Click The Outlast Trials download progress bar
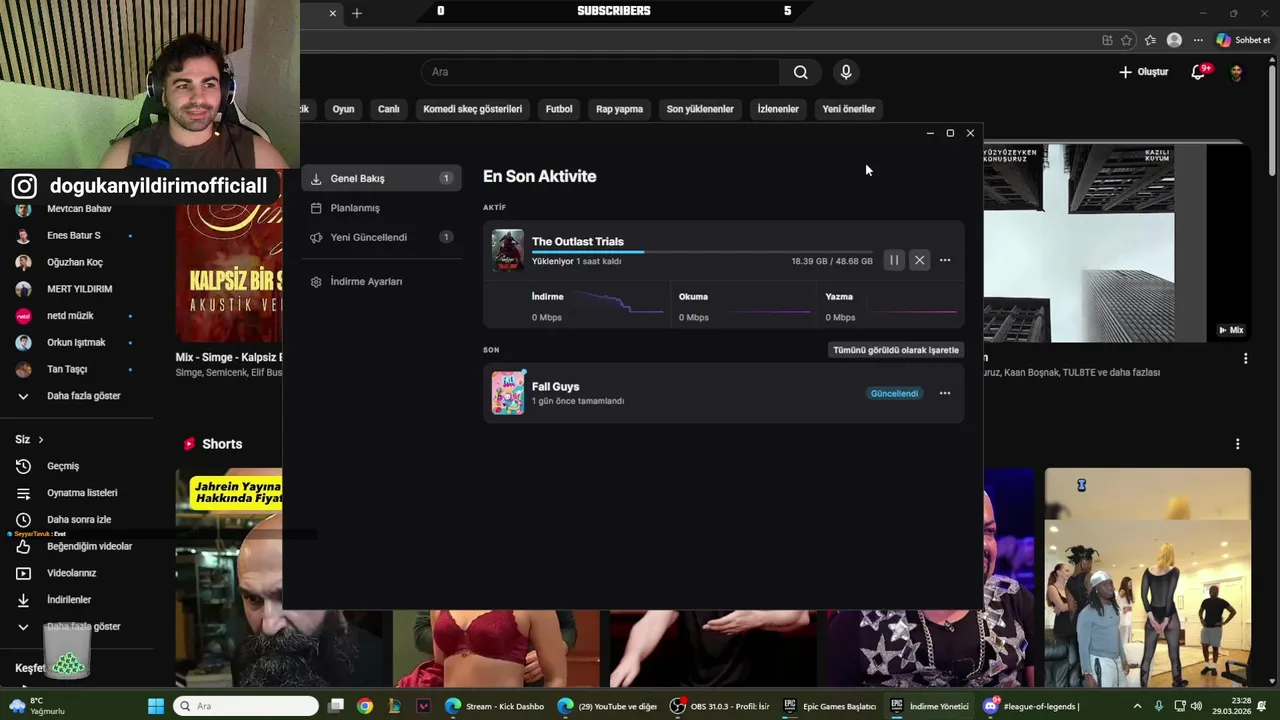The image size is (1280, 720). (702, 252)
